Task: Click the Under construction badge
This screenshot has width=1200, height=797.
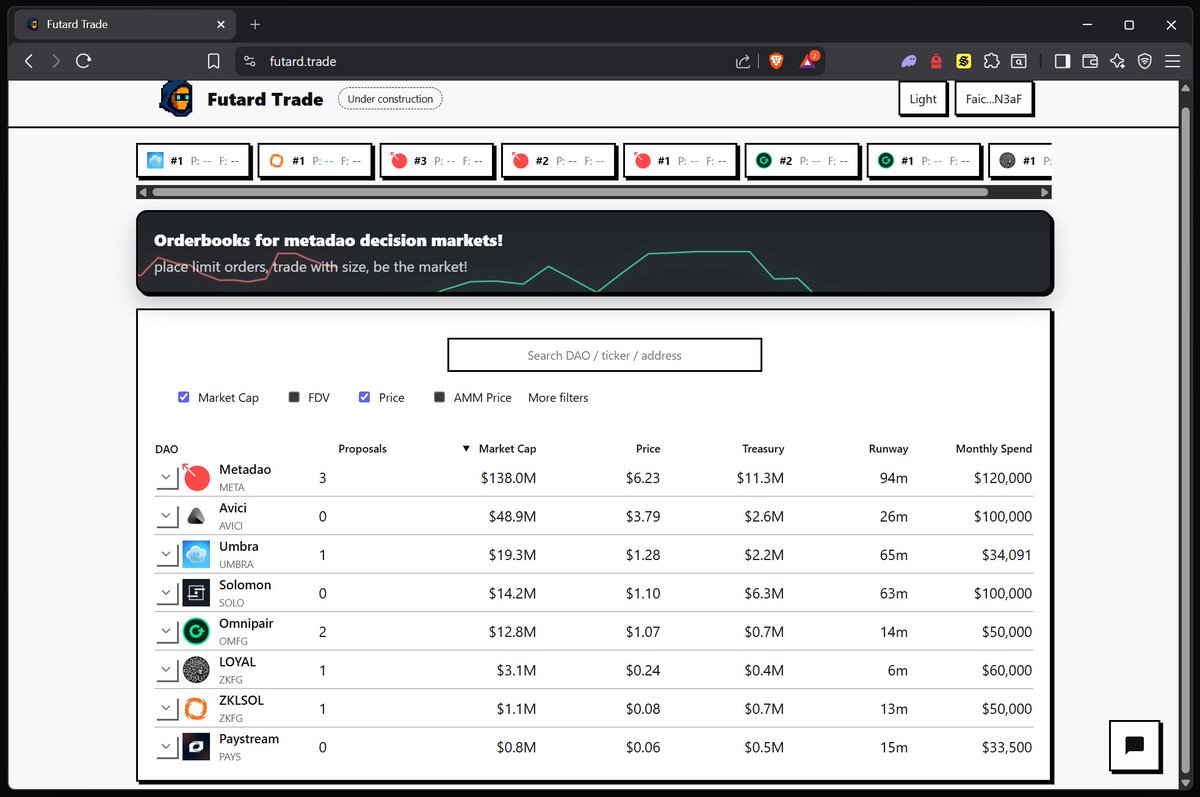Action: [390, 99]
